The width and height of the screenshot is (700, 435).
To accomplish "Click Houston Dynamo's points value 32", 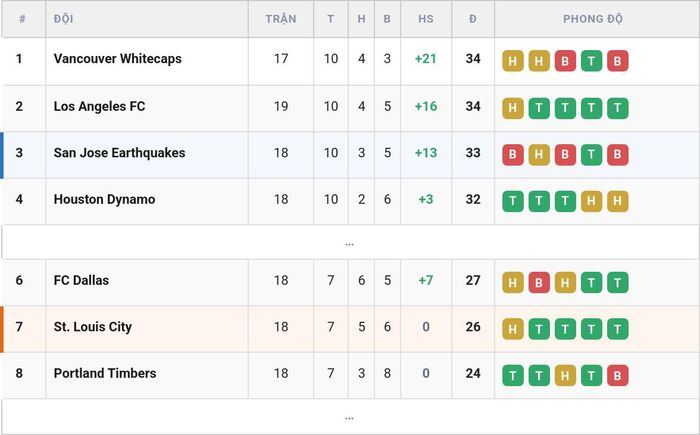I will click(x=473, y=199).
